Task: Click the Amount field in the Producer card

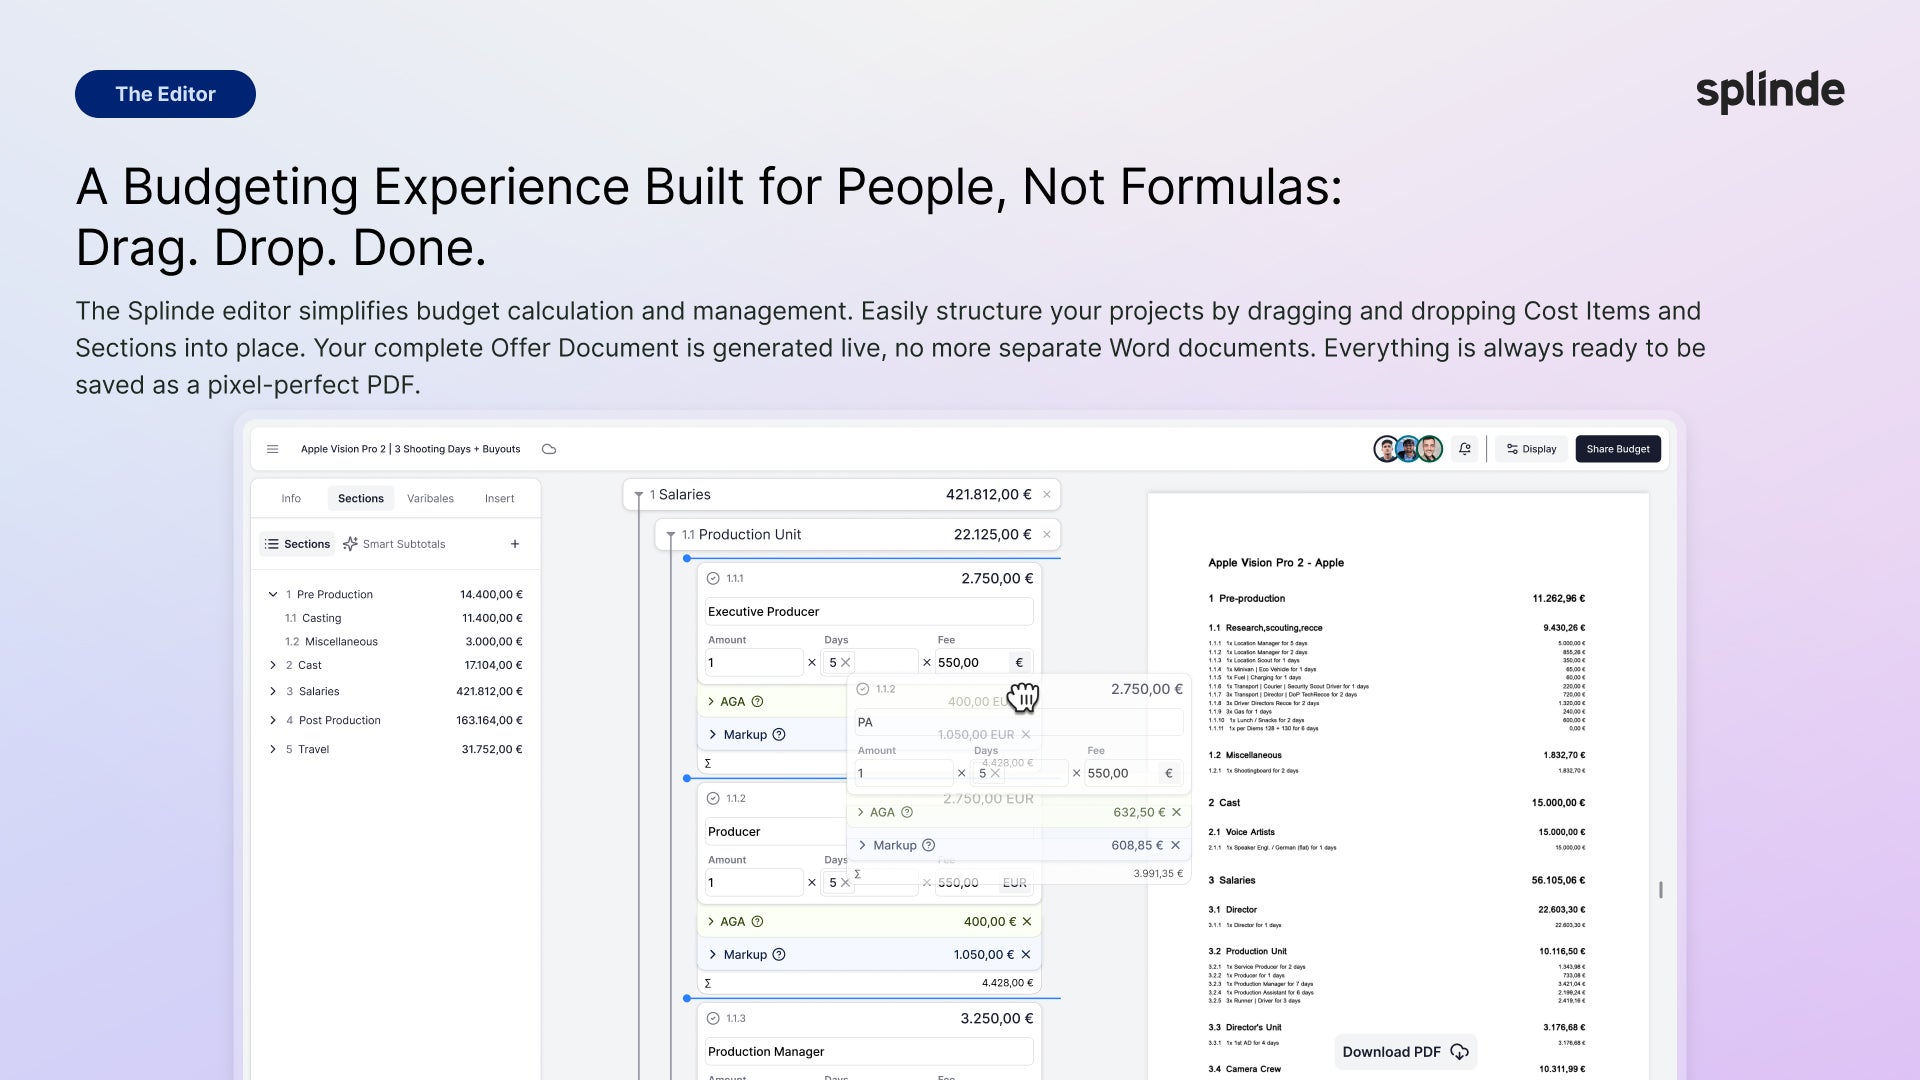Action: (754, 882)
